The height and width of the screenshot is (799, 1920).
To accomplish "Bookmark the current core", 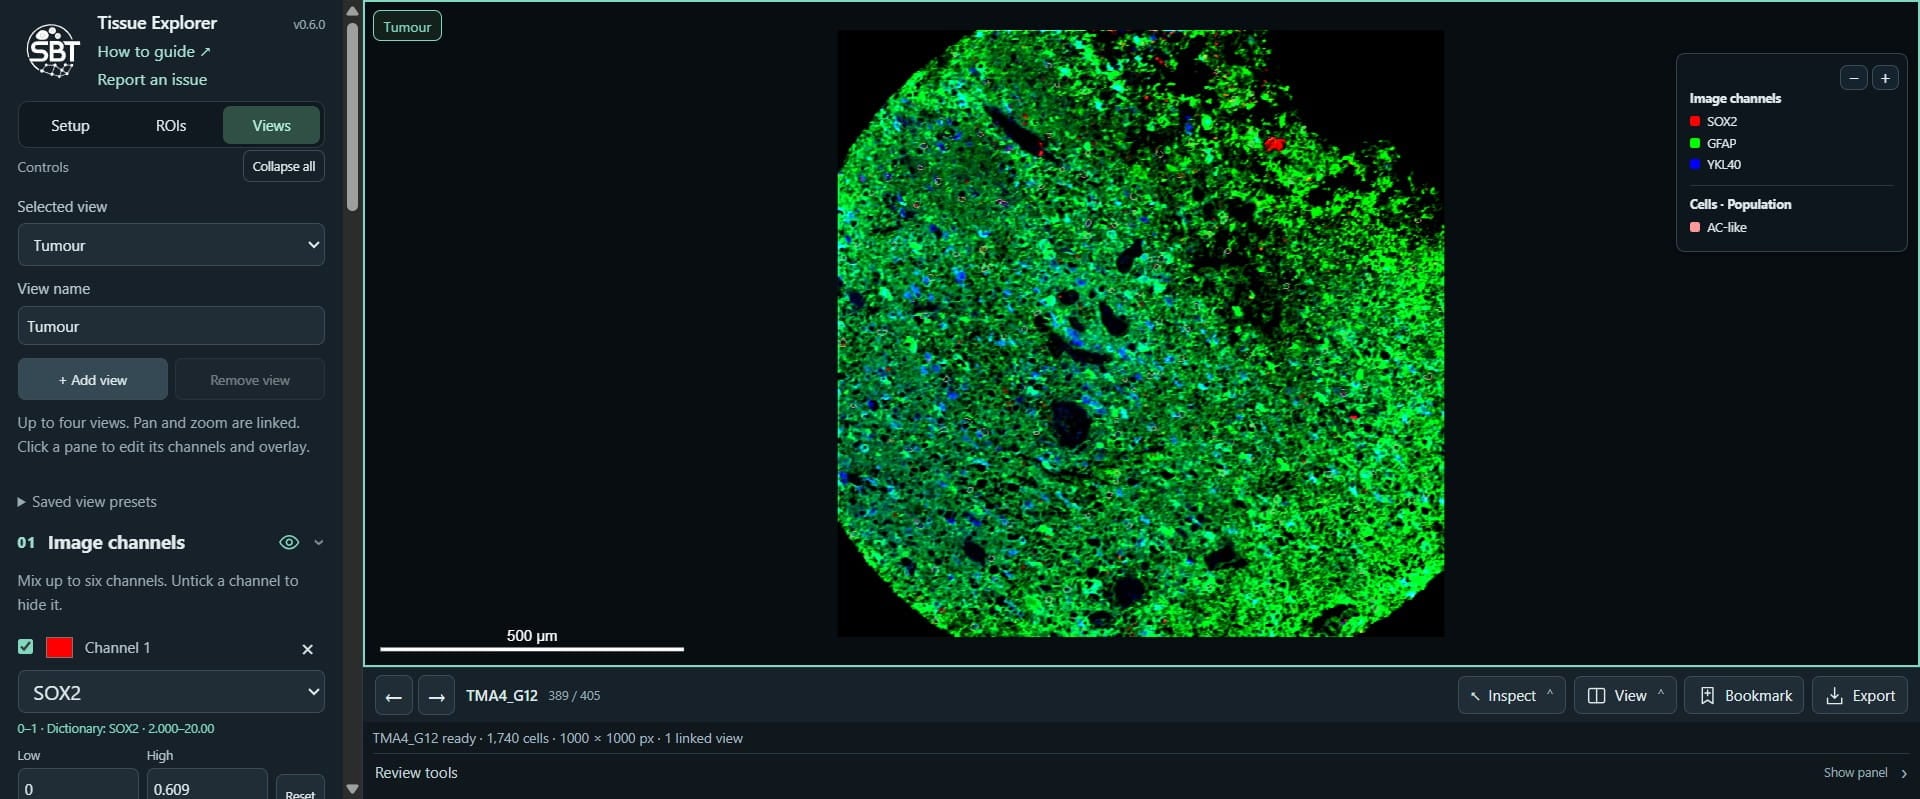I will pos(1745,696).
